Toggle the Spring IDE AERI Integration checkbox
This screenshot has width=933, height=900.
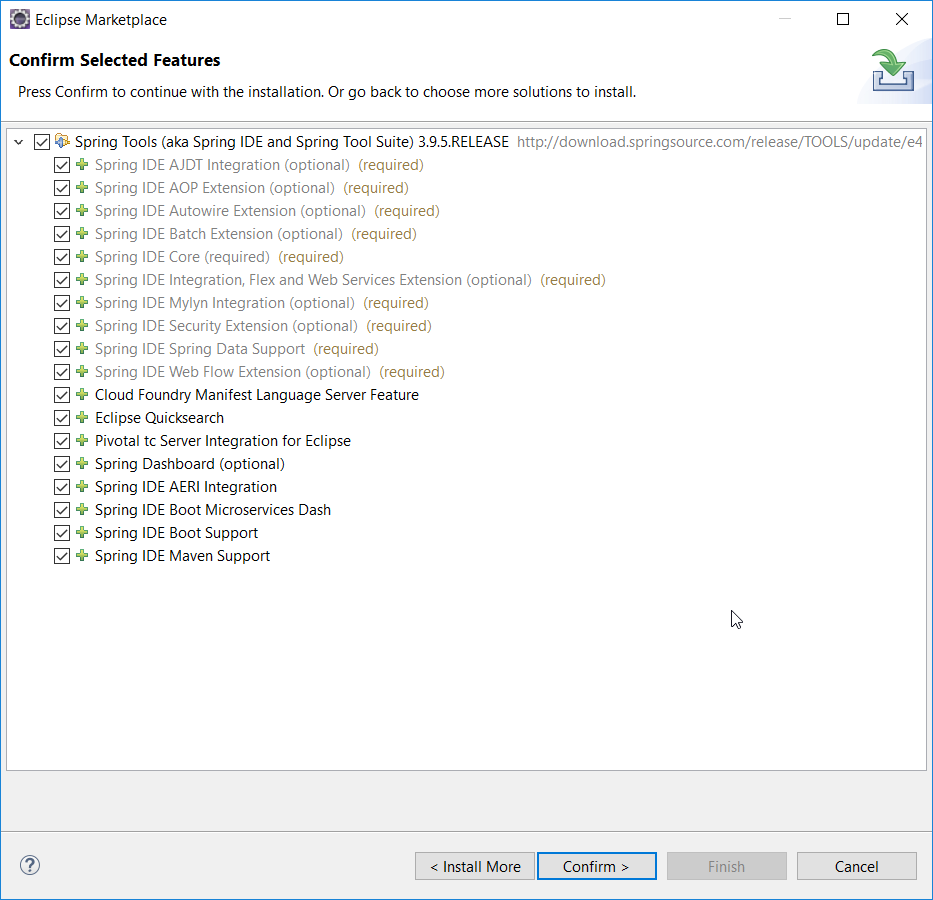pyautogui.click(x=62, y=487)
